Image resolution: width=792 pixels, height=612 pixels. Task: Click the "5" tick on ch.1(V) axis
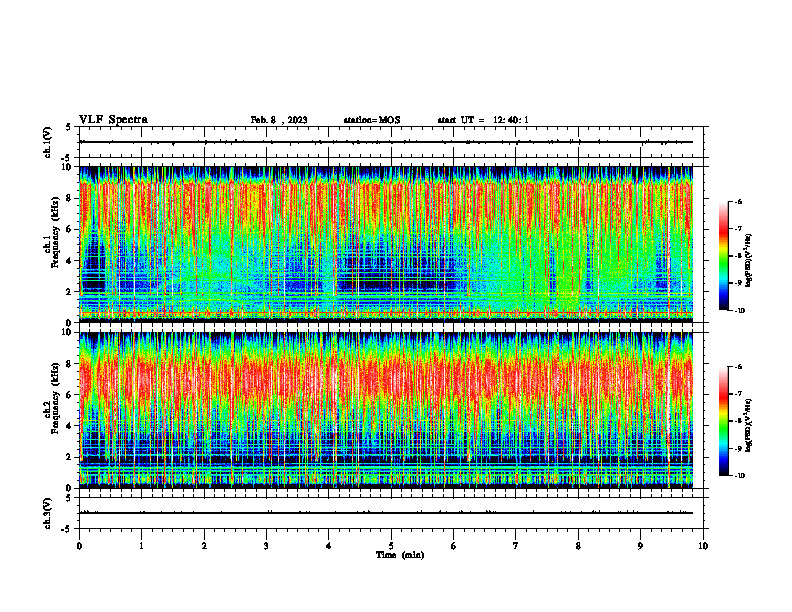(x=68, y=127)
